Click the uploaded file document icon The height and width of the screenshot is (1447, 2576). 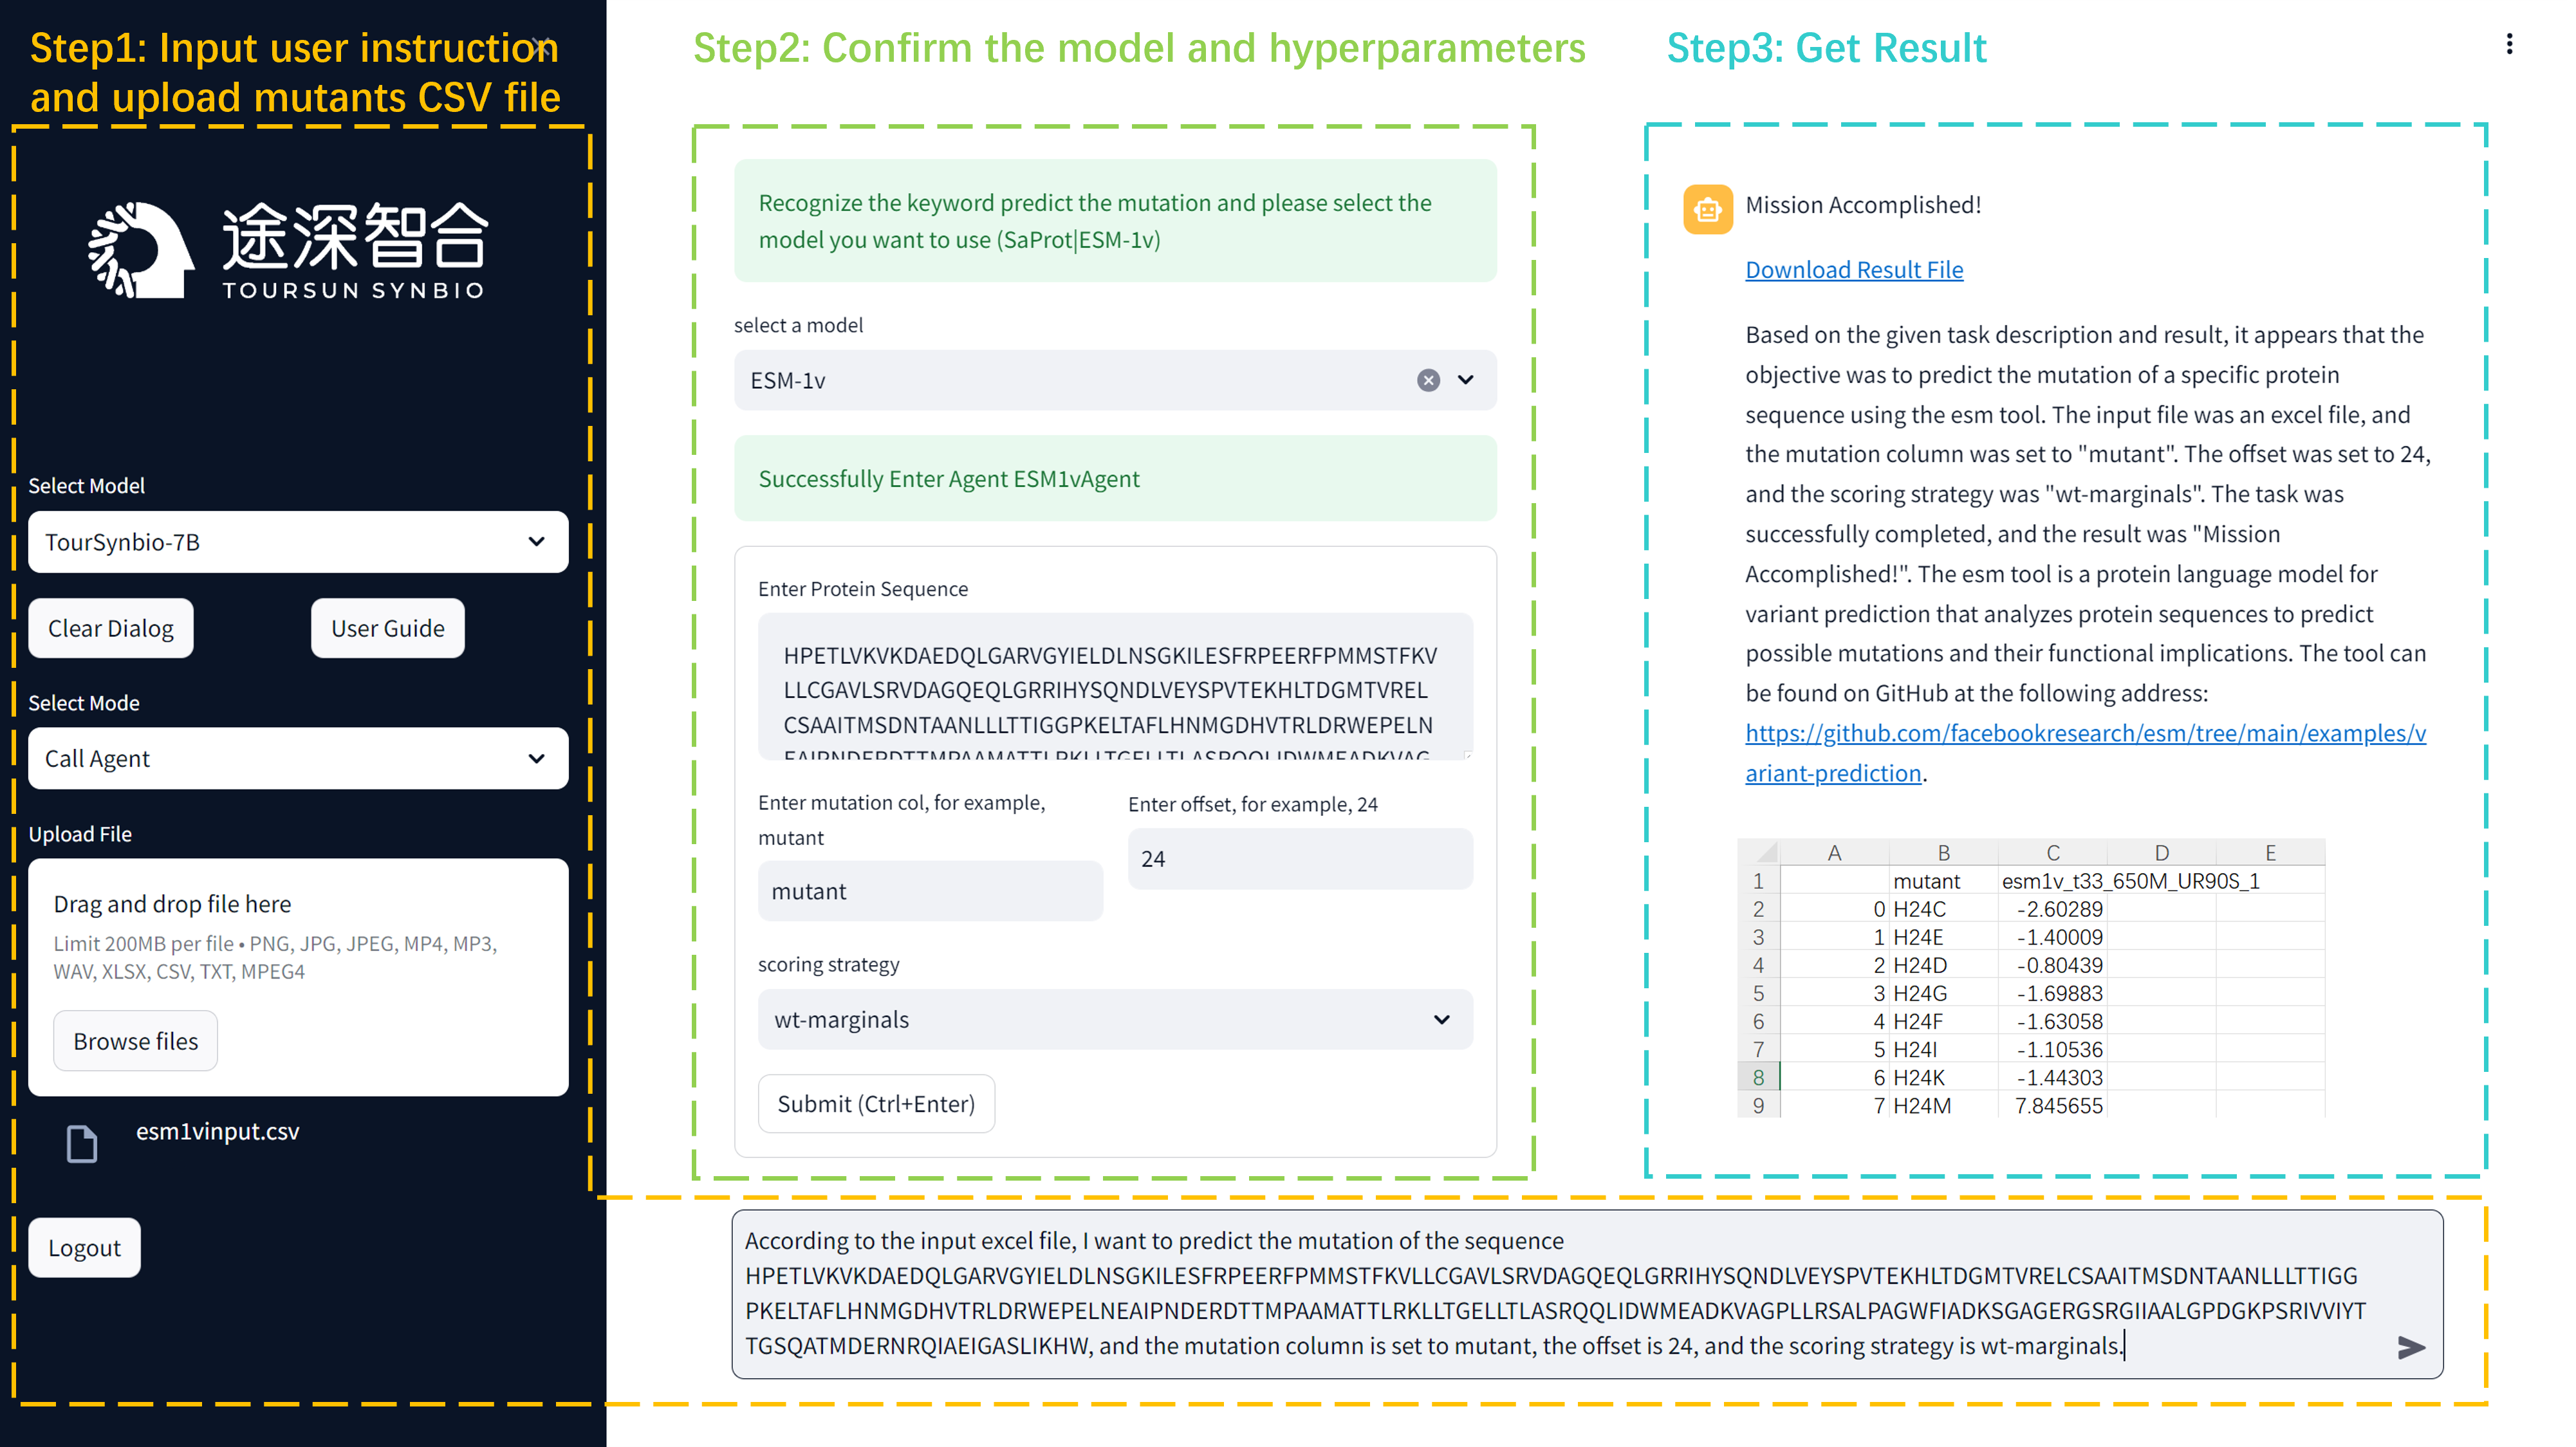click(x=82, y=1143)
